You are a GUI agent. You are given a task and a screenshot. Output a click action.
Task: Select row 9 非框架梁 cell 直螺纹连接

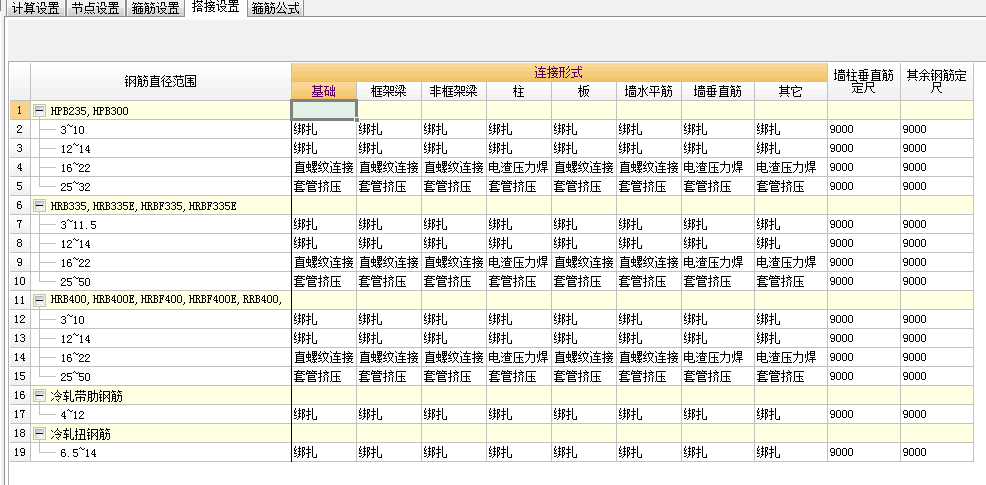coord(453,262)
